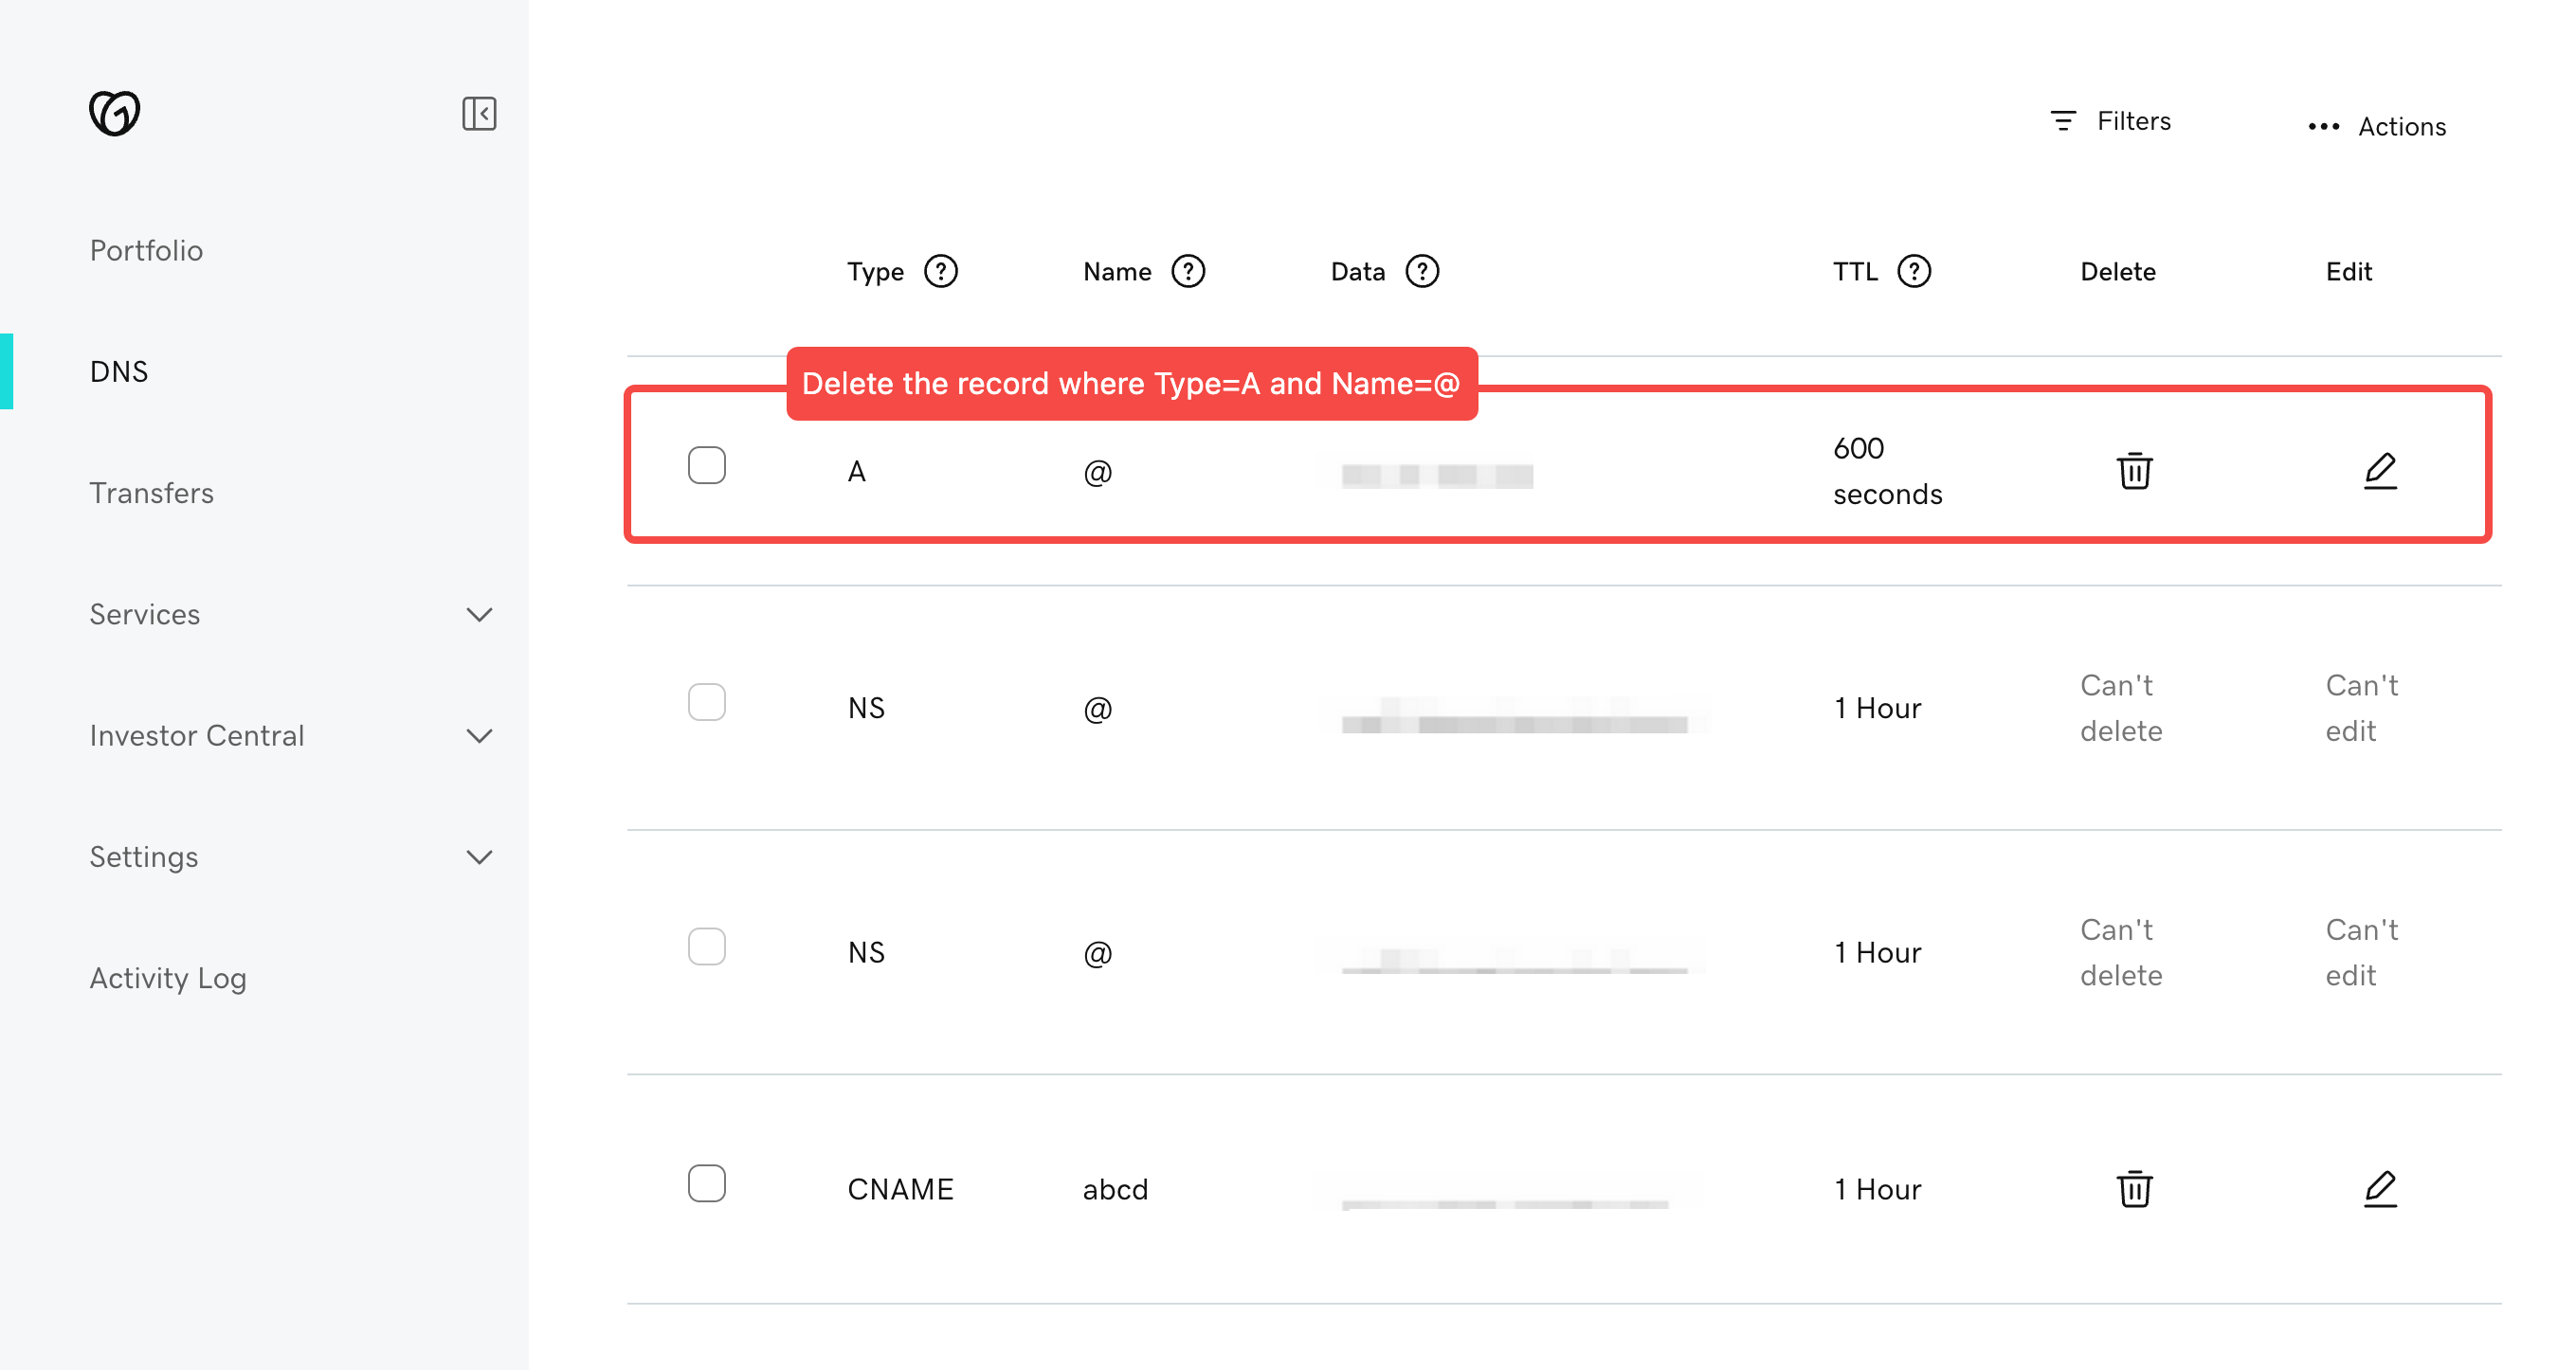
Task: Delete the CNAME abcd record via trash icon
Action: (x=2133, y=1188)
